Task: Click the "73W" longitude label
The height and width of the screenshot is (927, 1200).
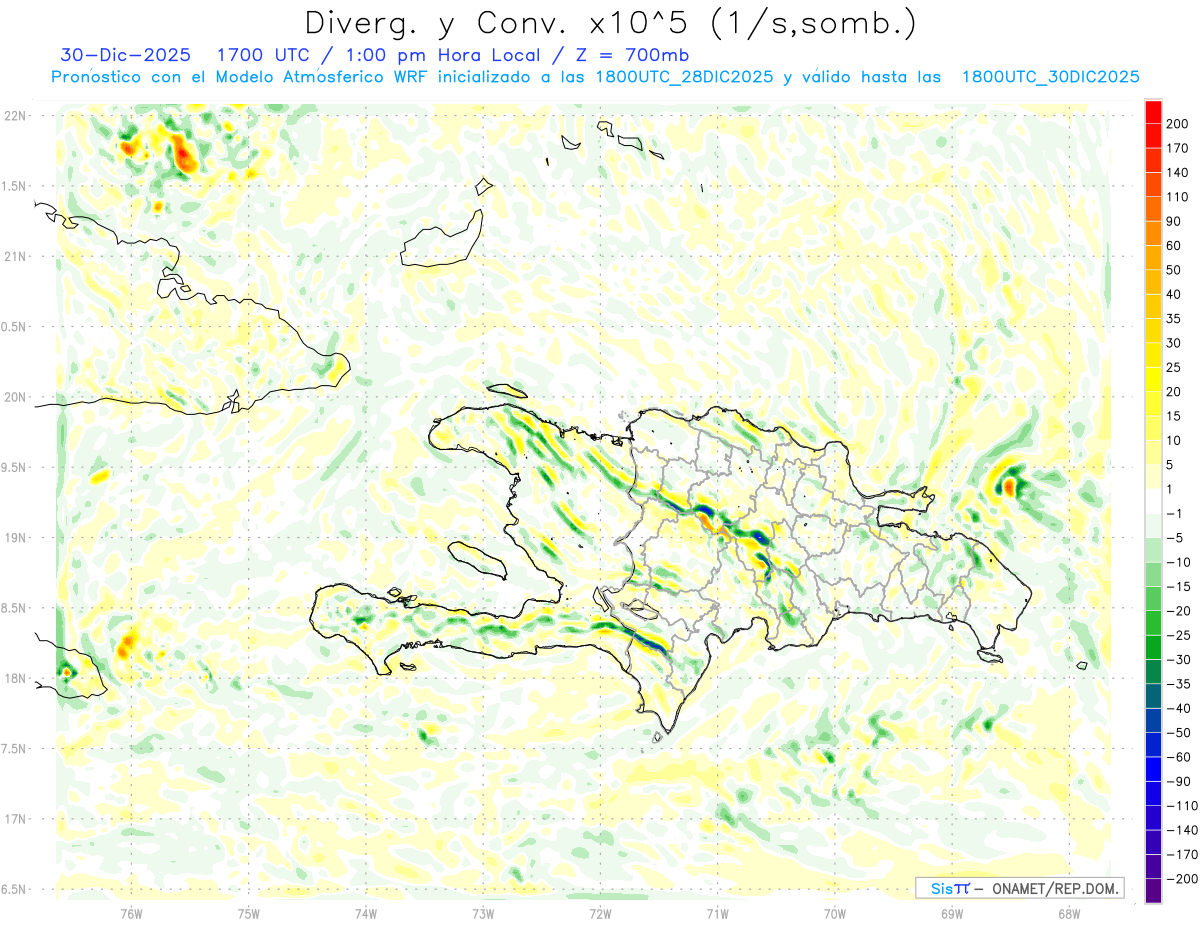Action: click(x=483, y=913)
